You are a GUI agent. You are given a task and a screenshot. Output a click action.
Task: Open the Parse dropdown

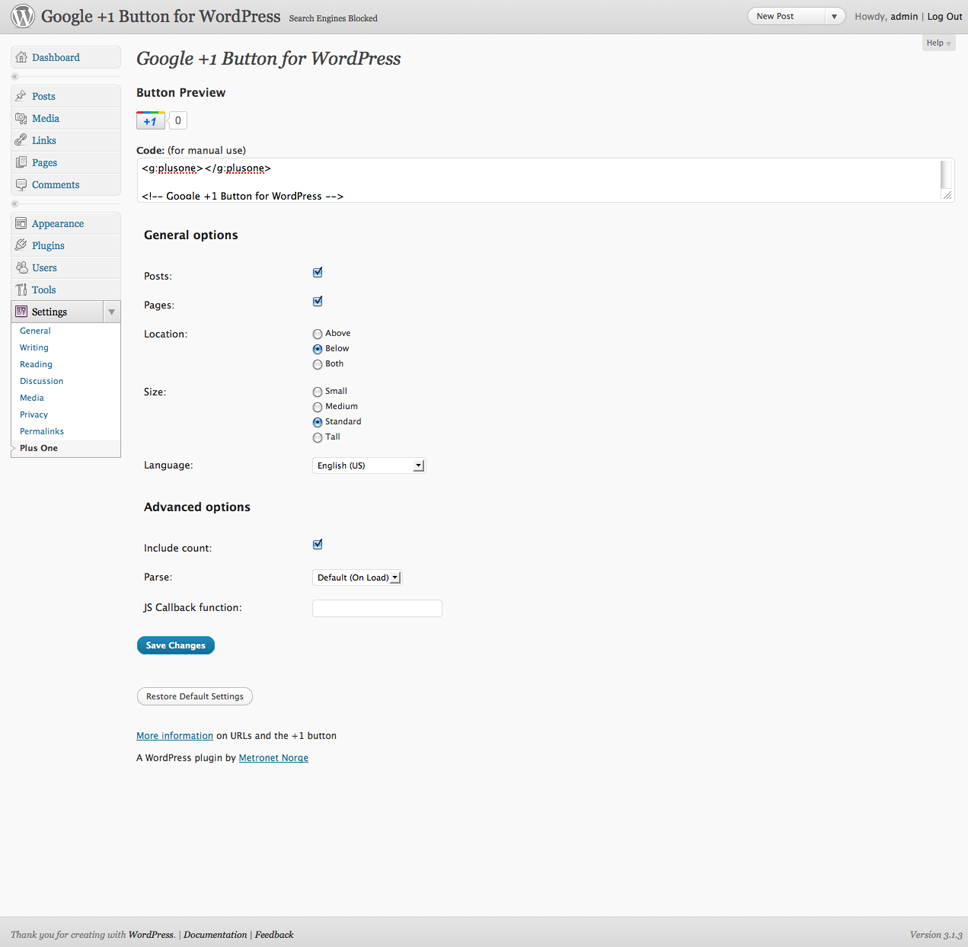coord(357,578)
